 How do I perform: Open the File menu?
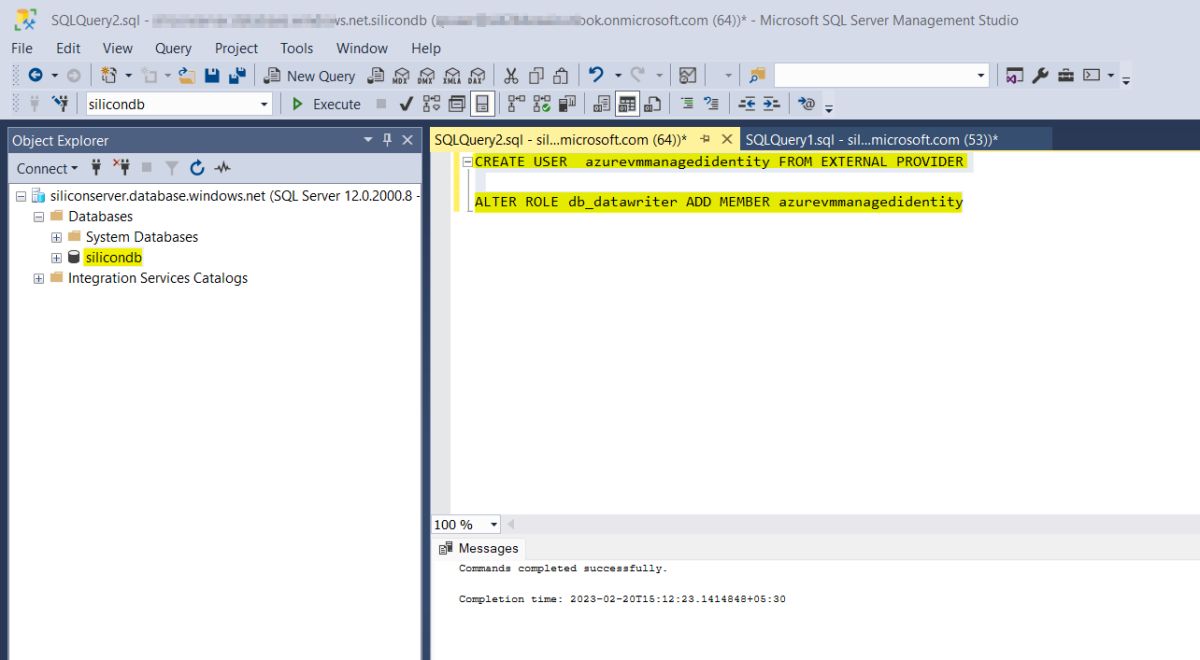pyautogui.click(x=22, y=47)
